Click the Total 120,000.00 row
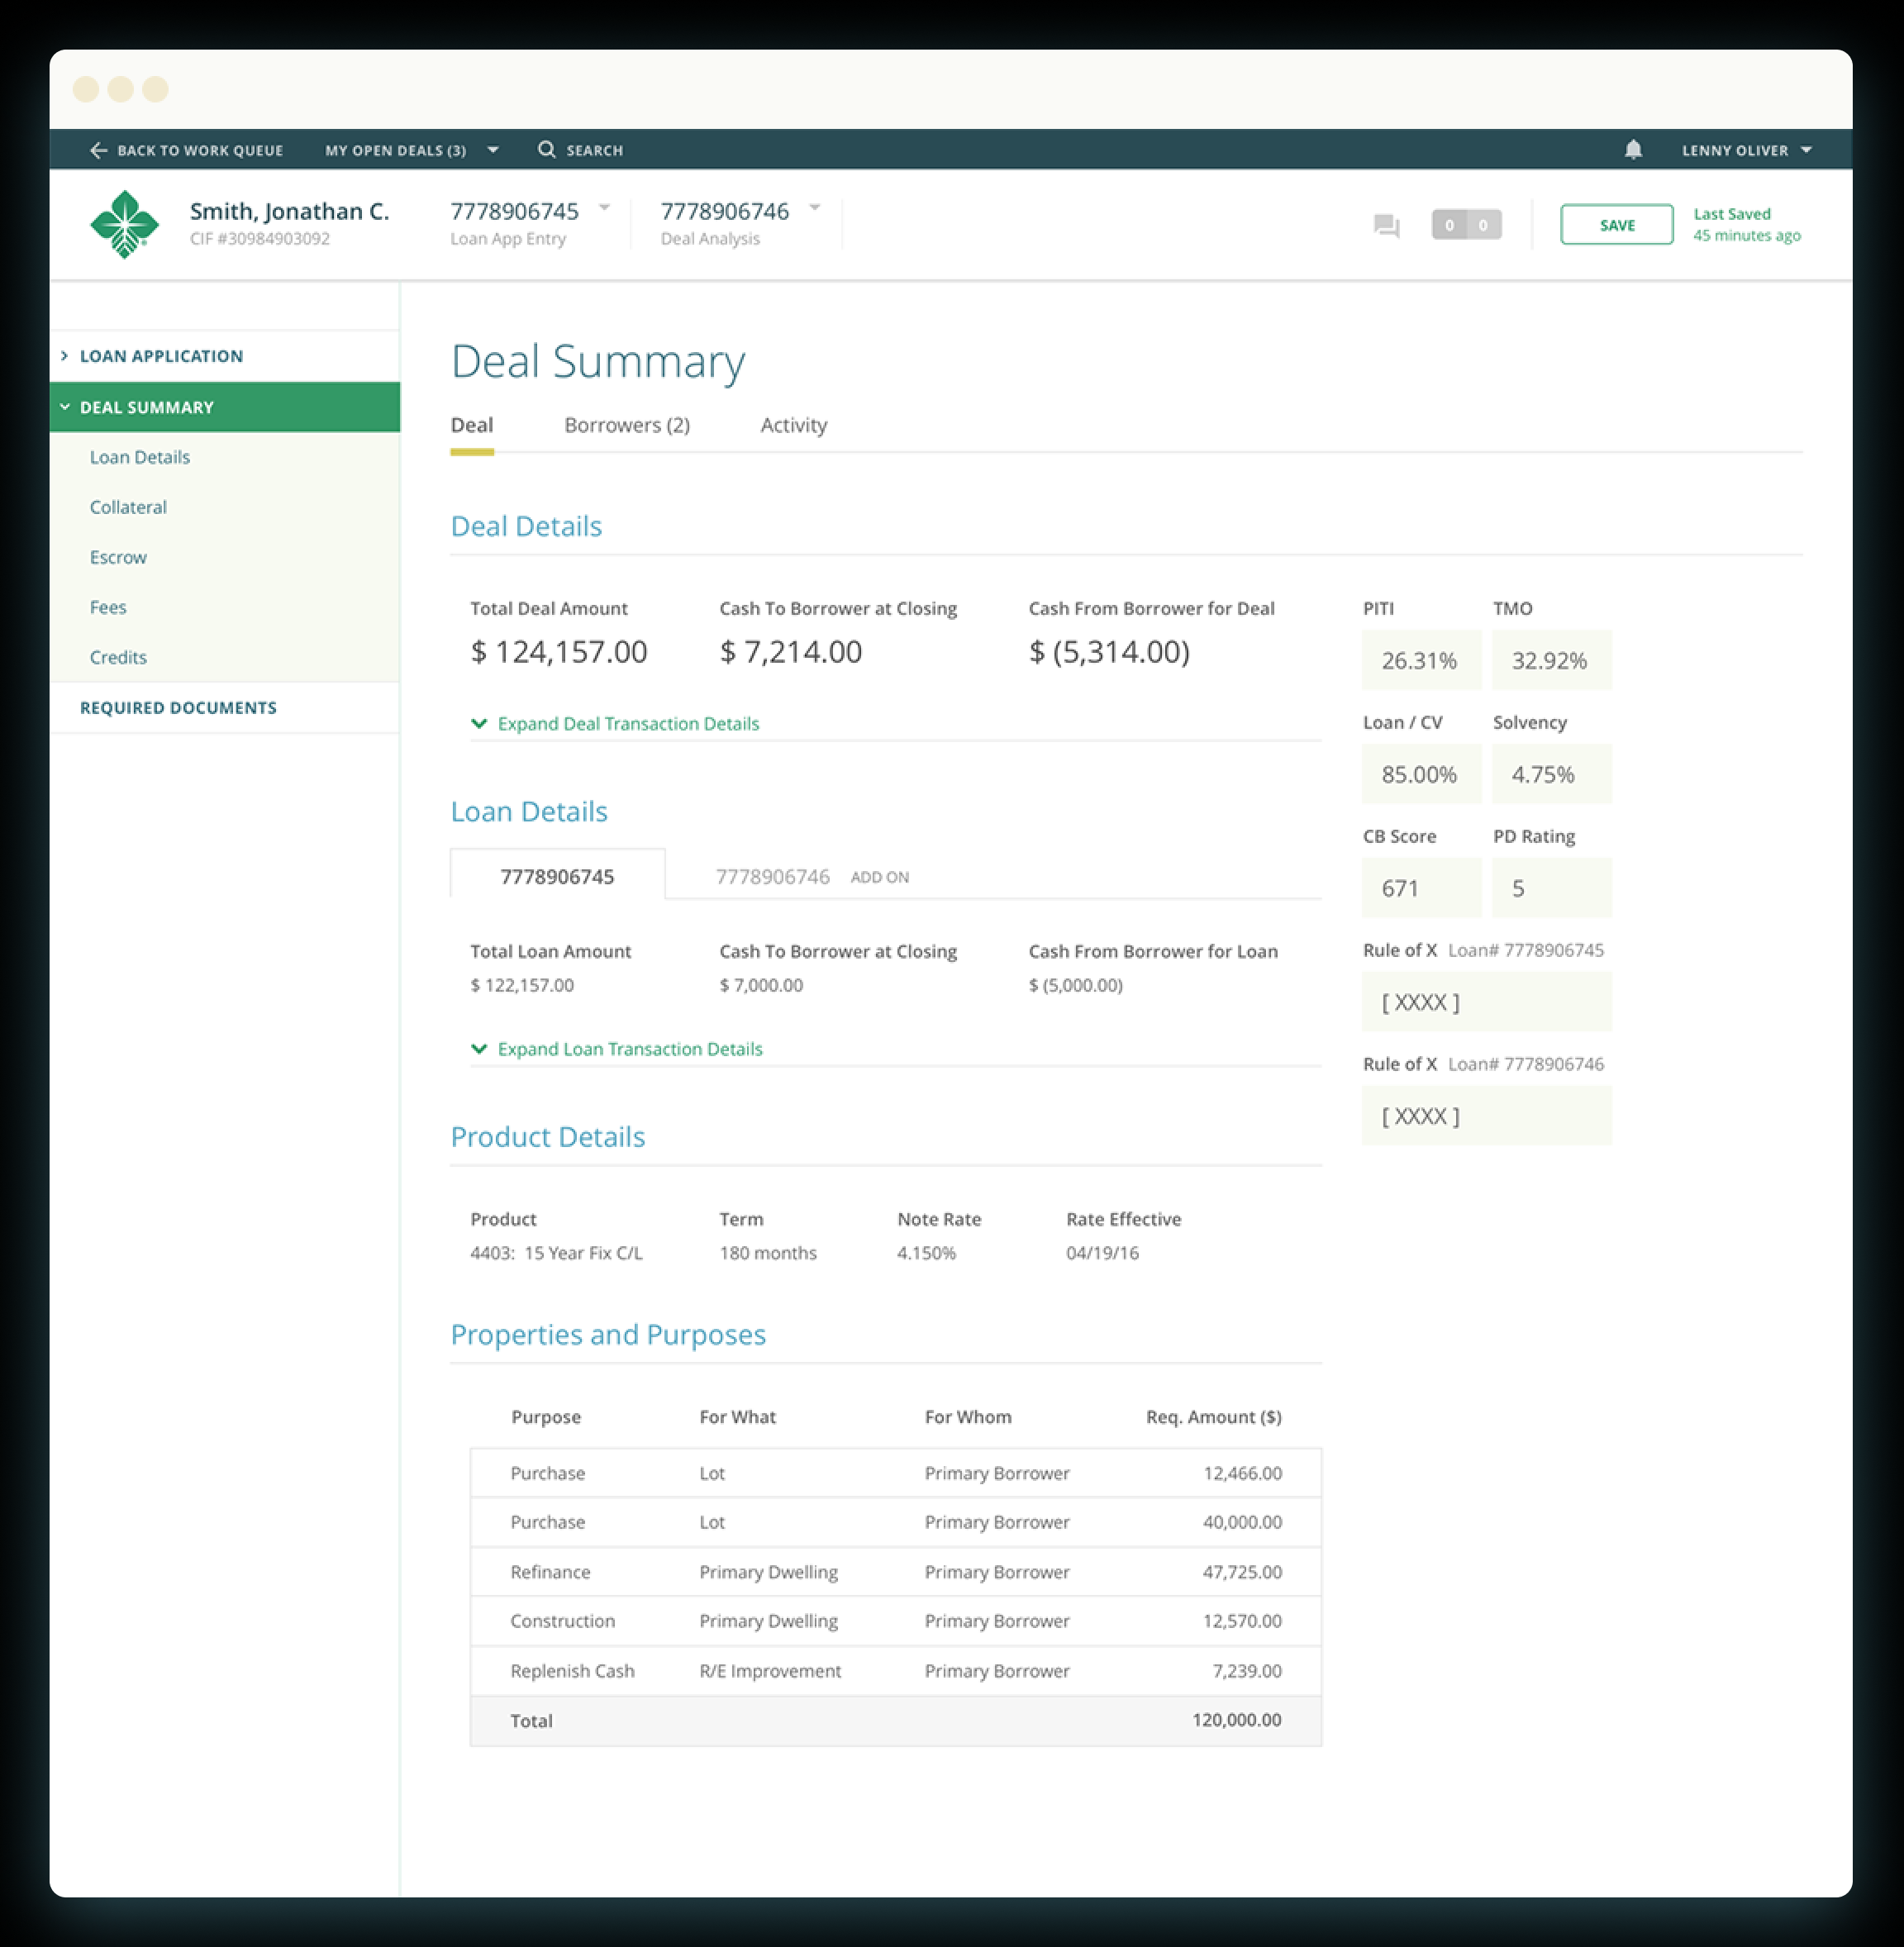The width and height of the screenshot is (1904, 1947). click(896, 1721)
